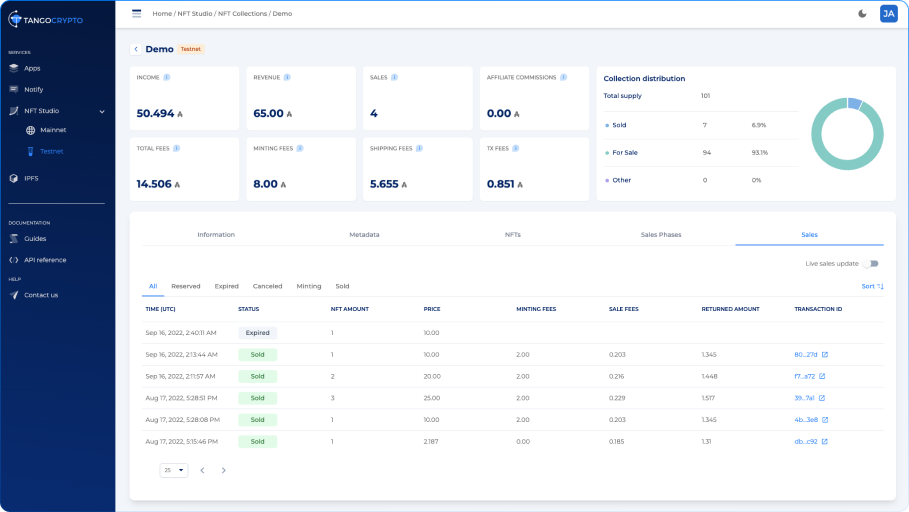Click the Minting Fees info icon
Viewport: 909px width, 512px height.
click(x=300, y=148)
